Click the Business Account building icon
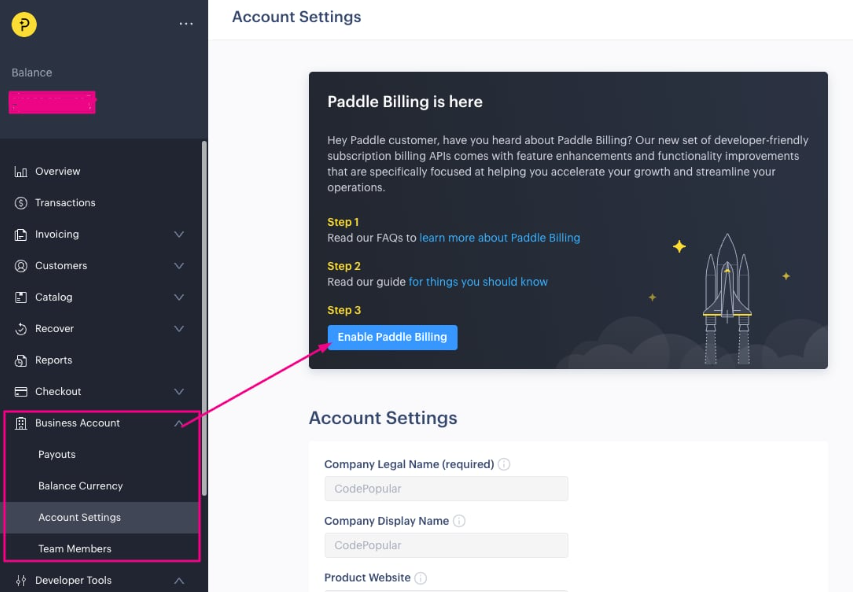 tap(21, 423)
